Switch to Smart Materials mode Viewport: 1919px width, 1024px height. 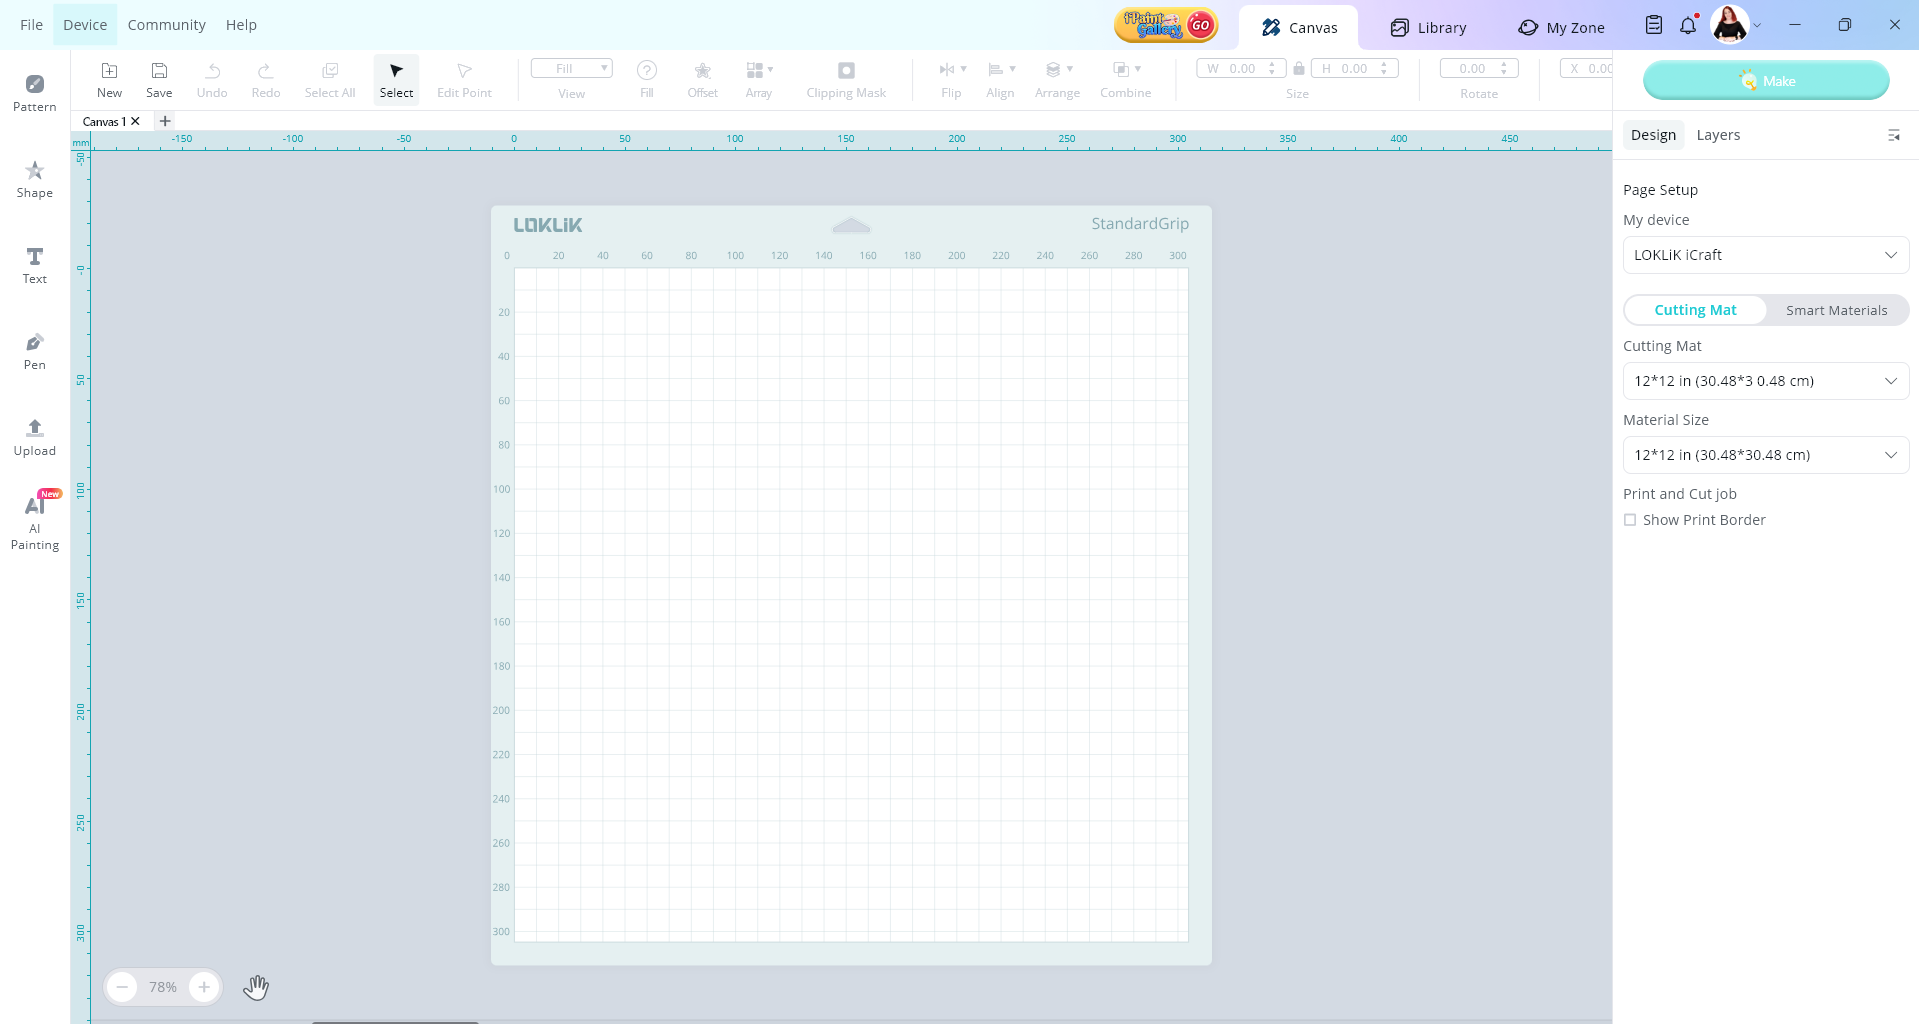1836,310
